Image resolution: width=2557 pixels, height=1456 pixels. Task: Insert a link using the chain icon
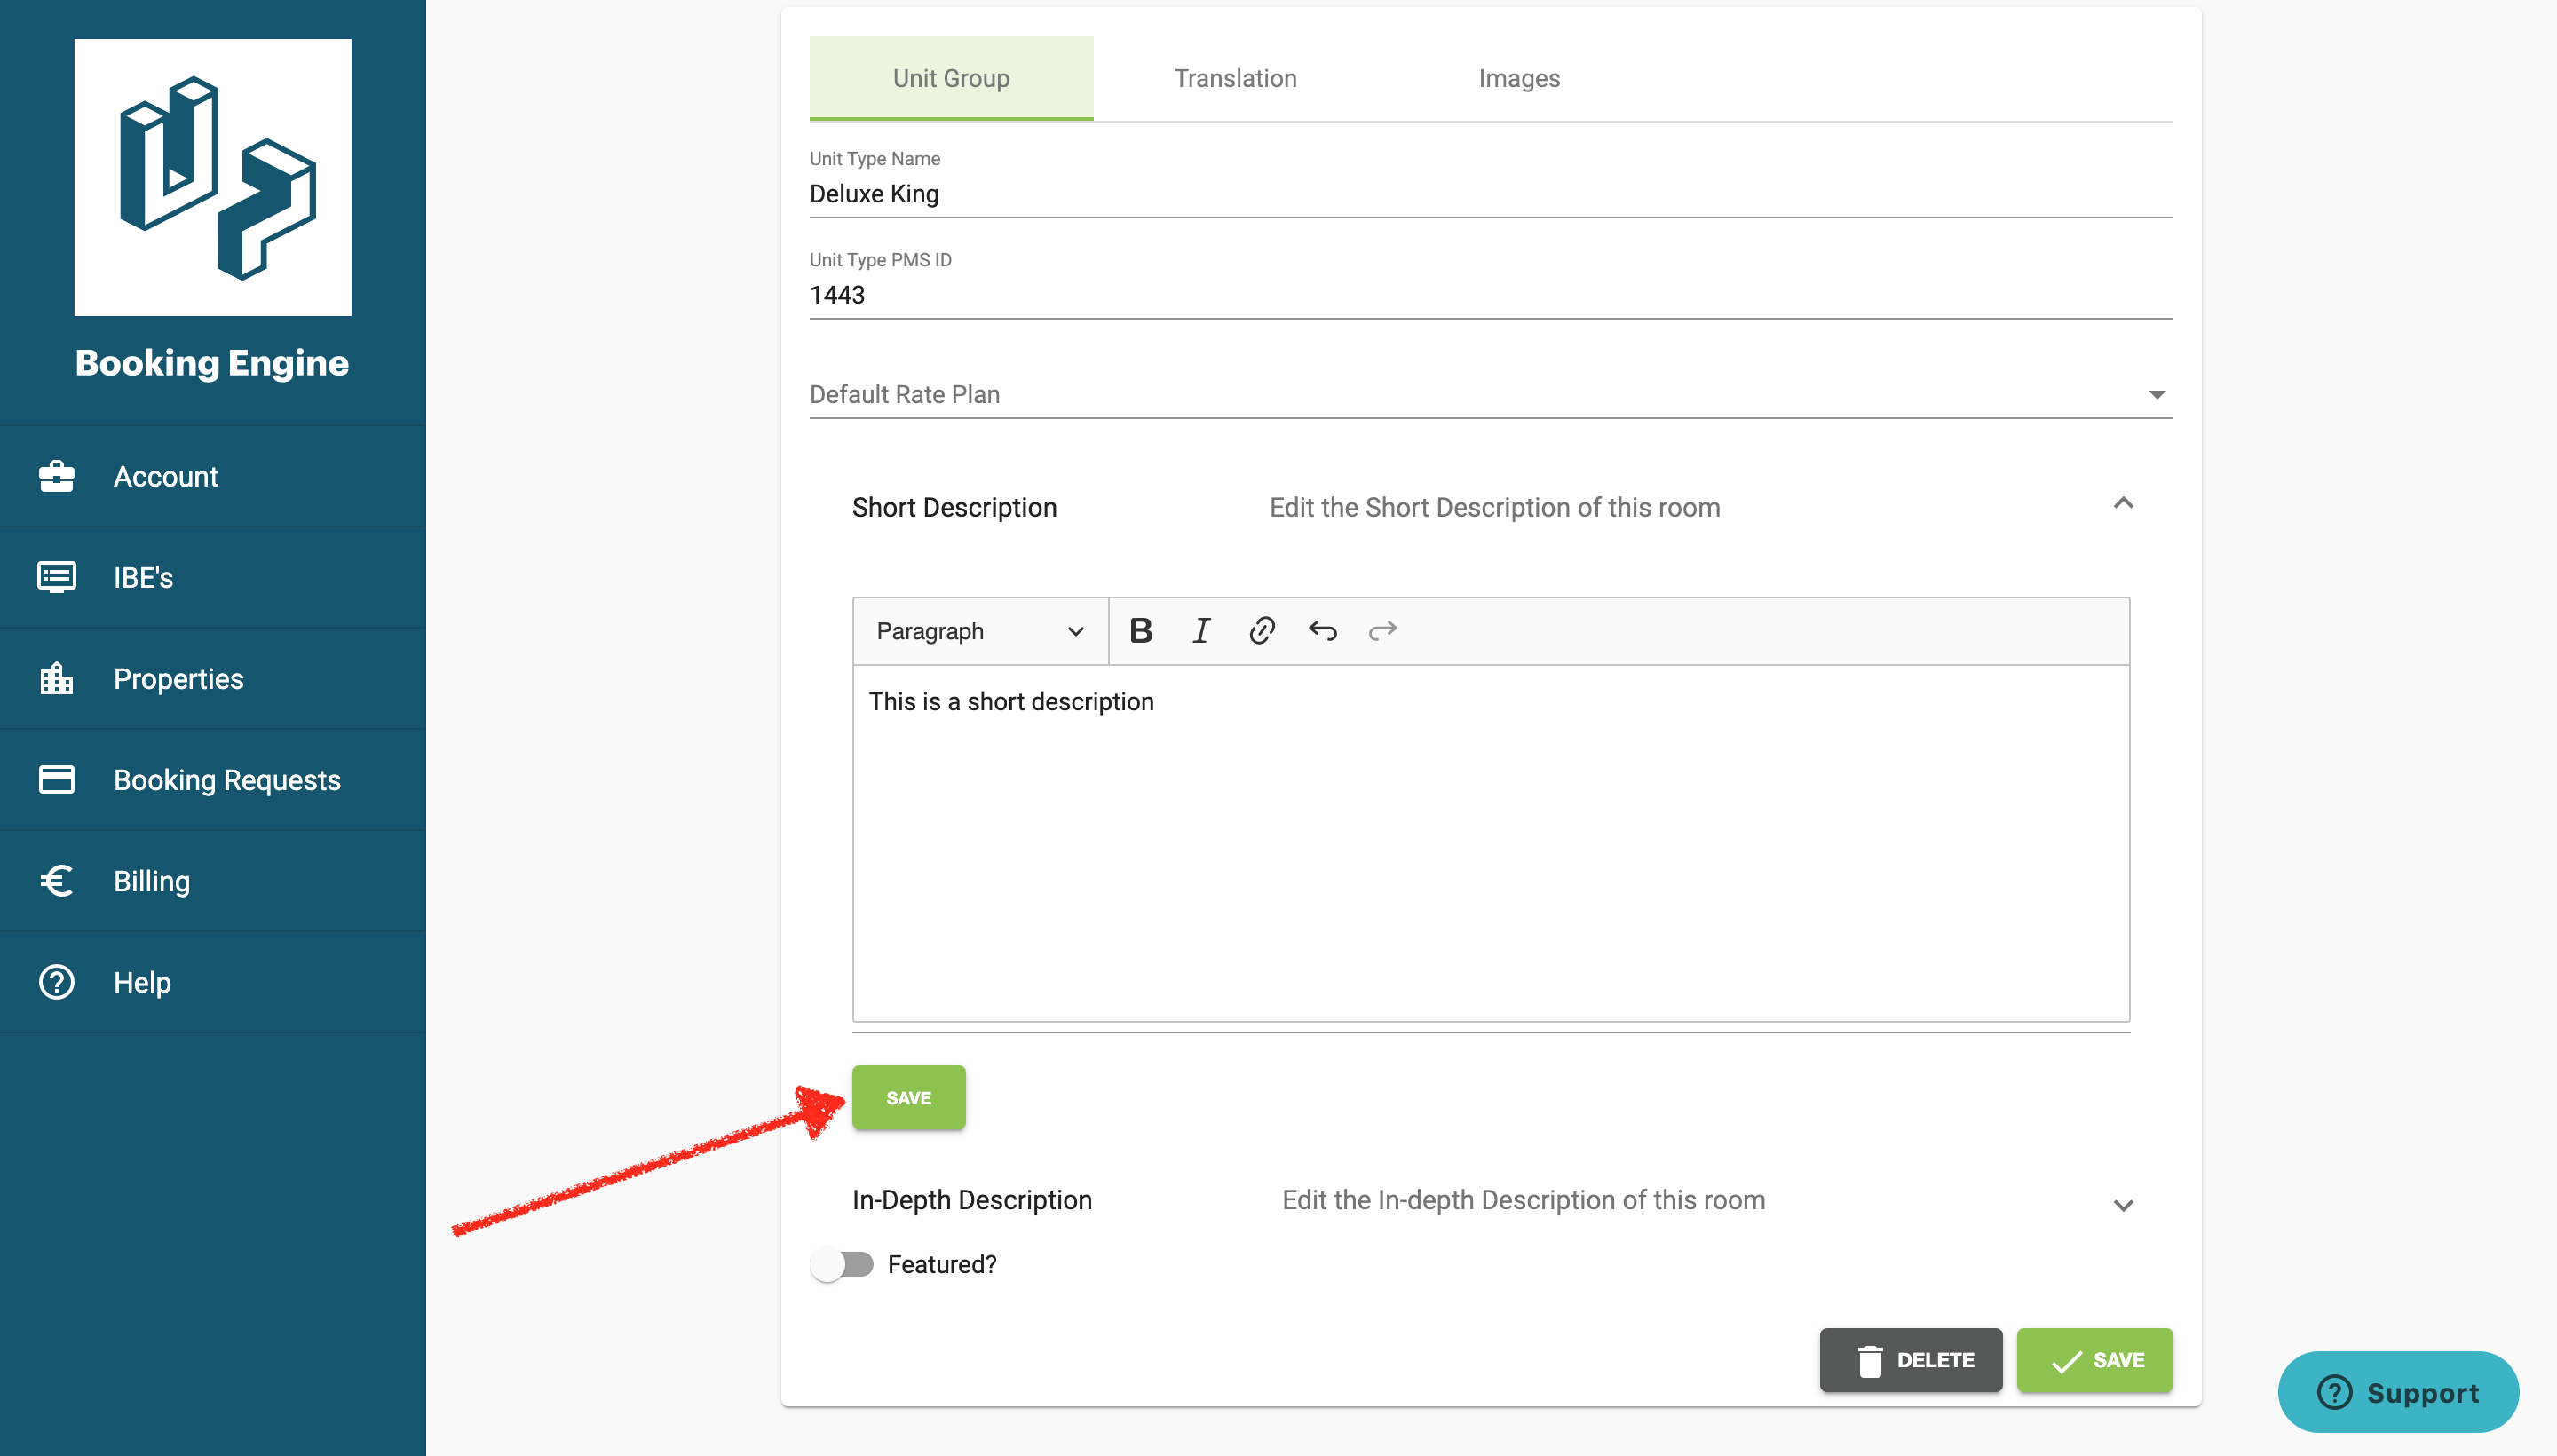[x=1261, y=630]
